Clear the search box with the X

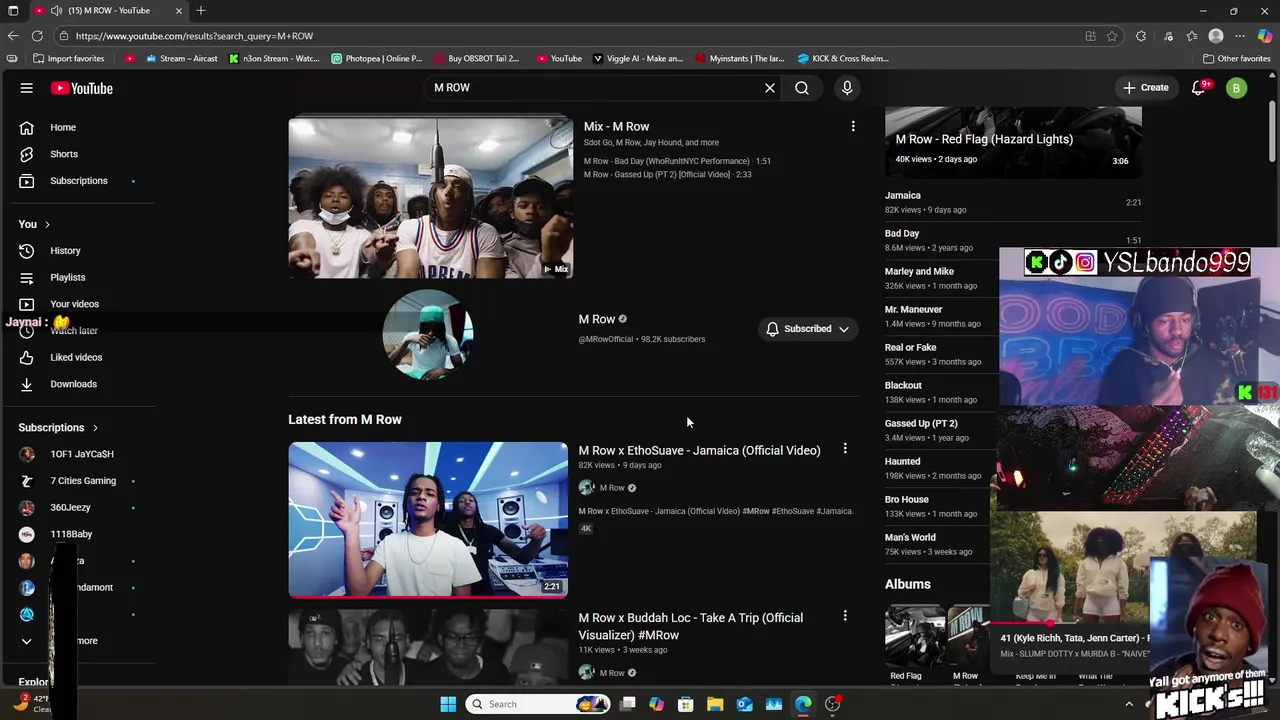tap(770, 88)
